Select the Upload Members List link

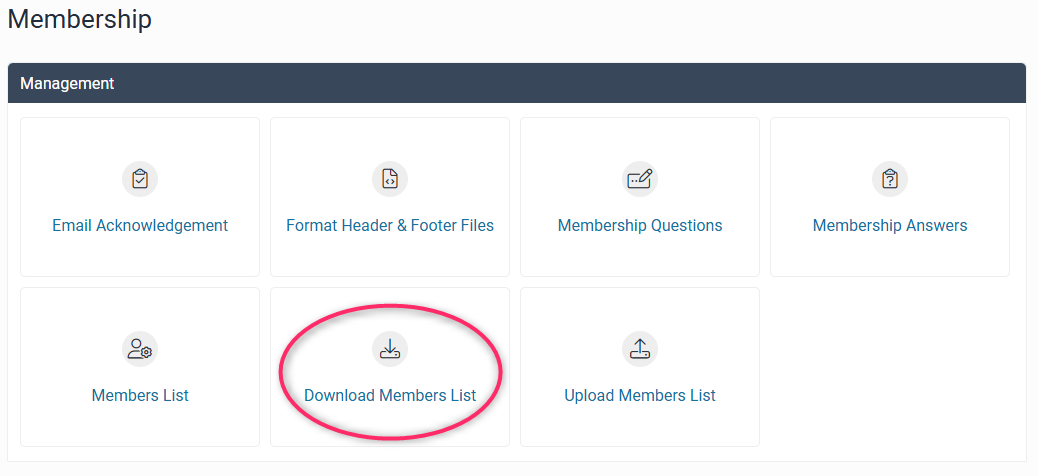pos(640,396)
